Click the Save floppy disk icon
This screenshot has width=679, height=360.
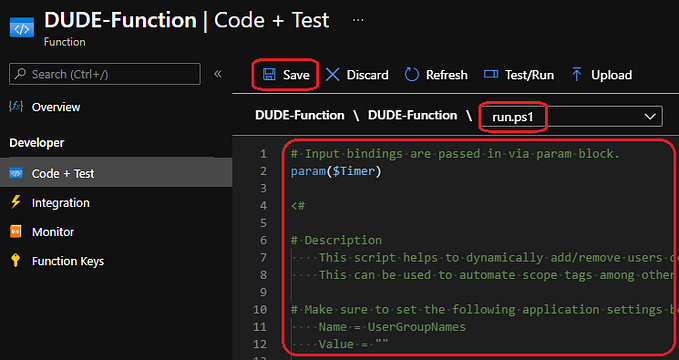[x=269, y=75]
